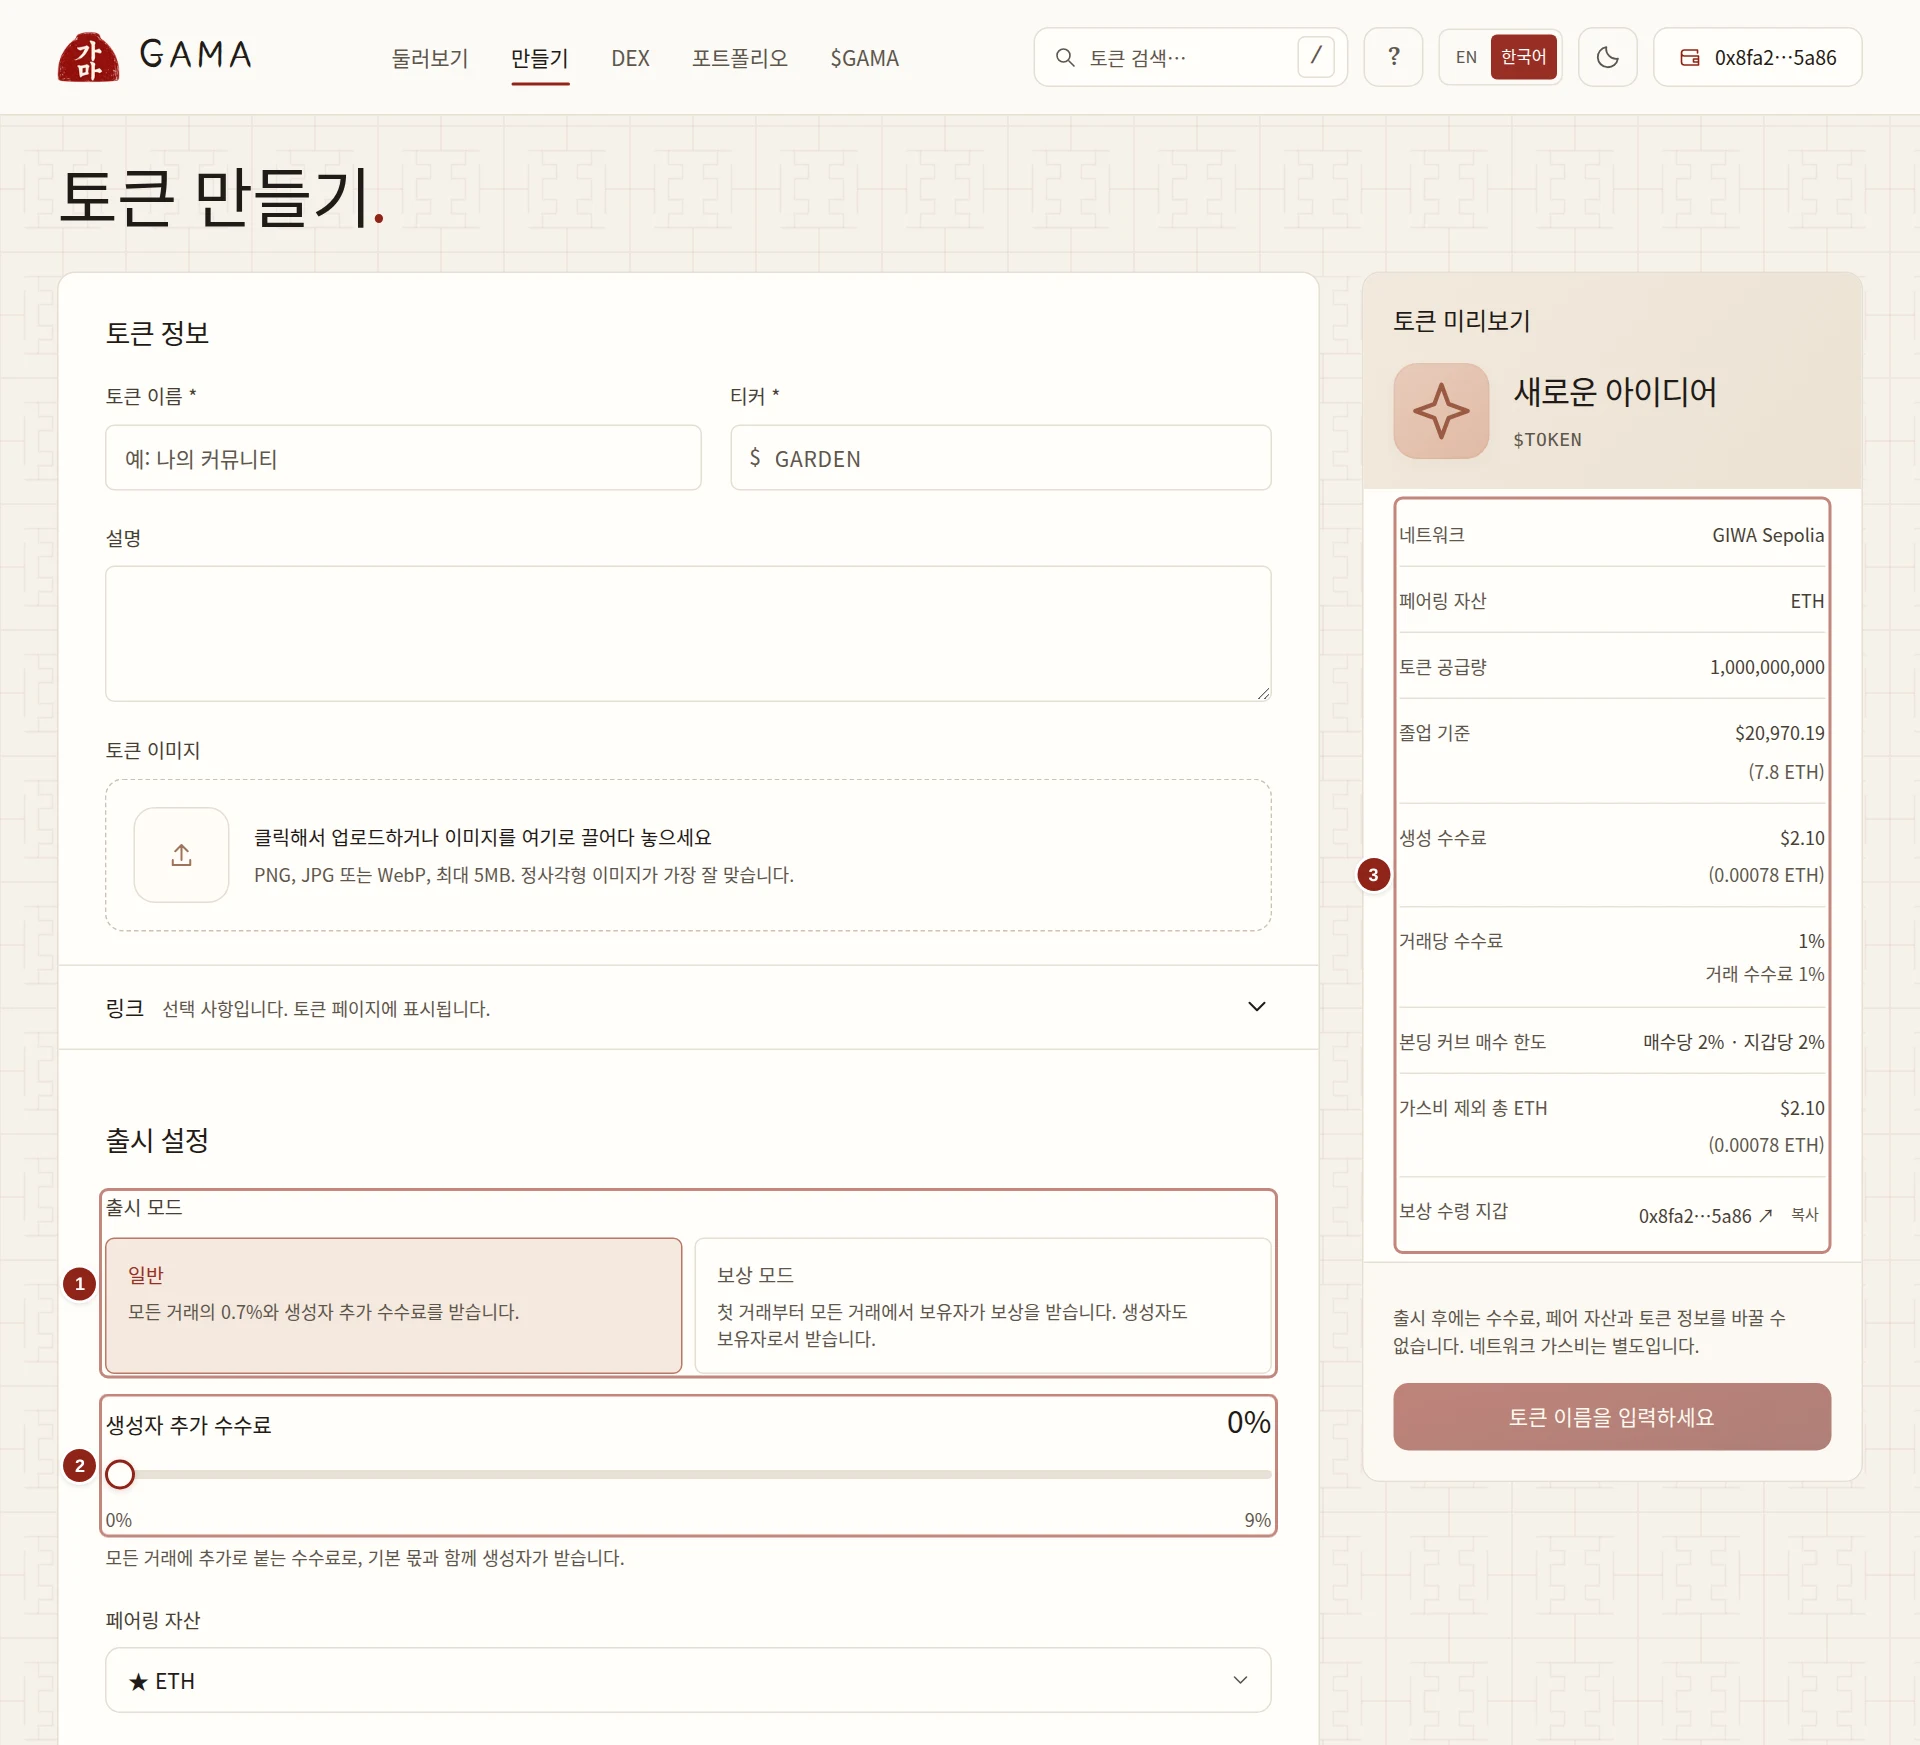
Task: Click into the 설명 description textarea
Action: [688, 634]
